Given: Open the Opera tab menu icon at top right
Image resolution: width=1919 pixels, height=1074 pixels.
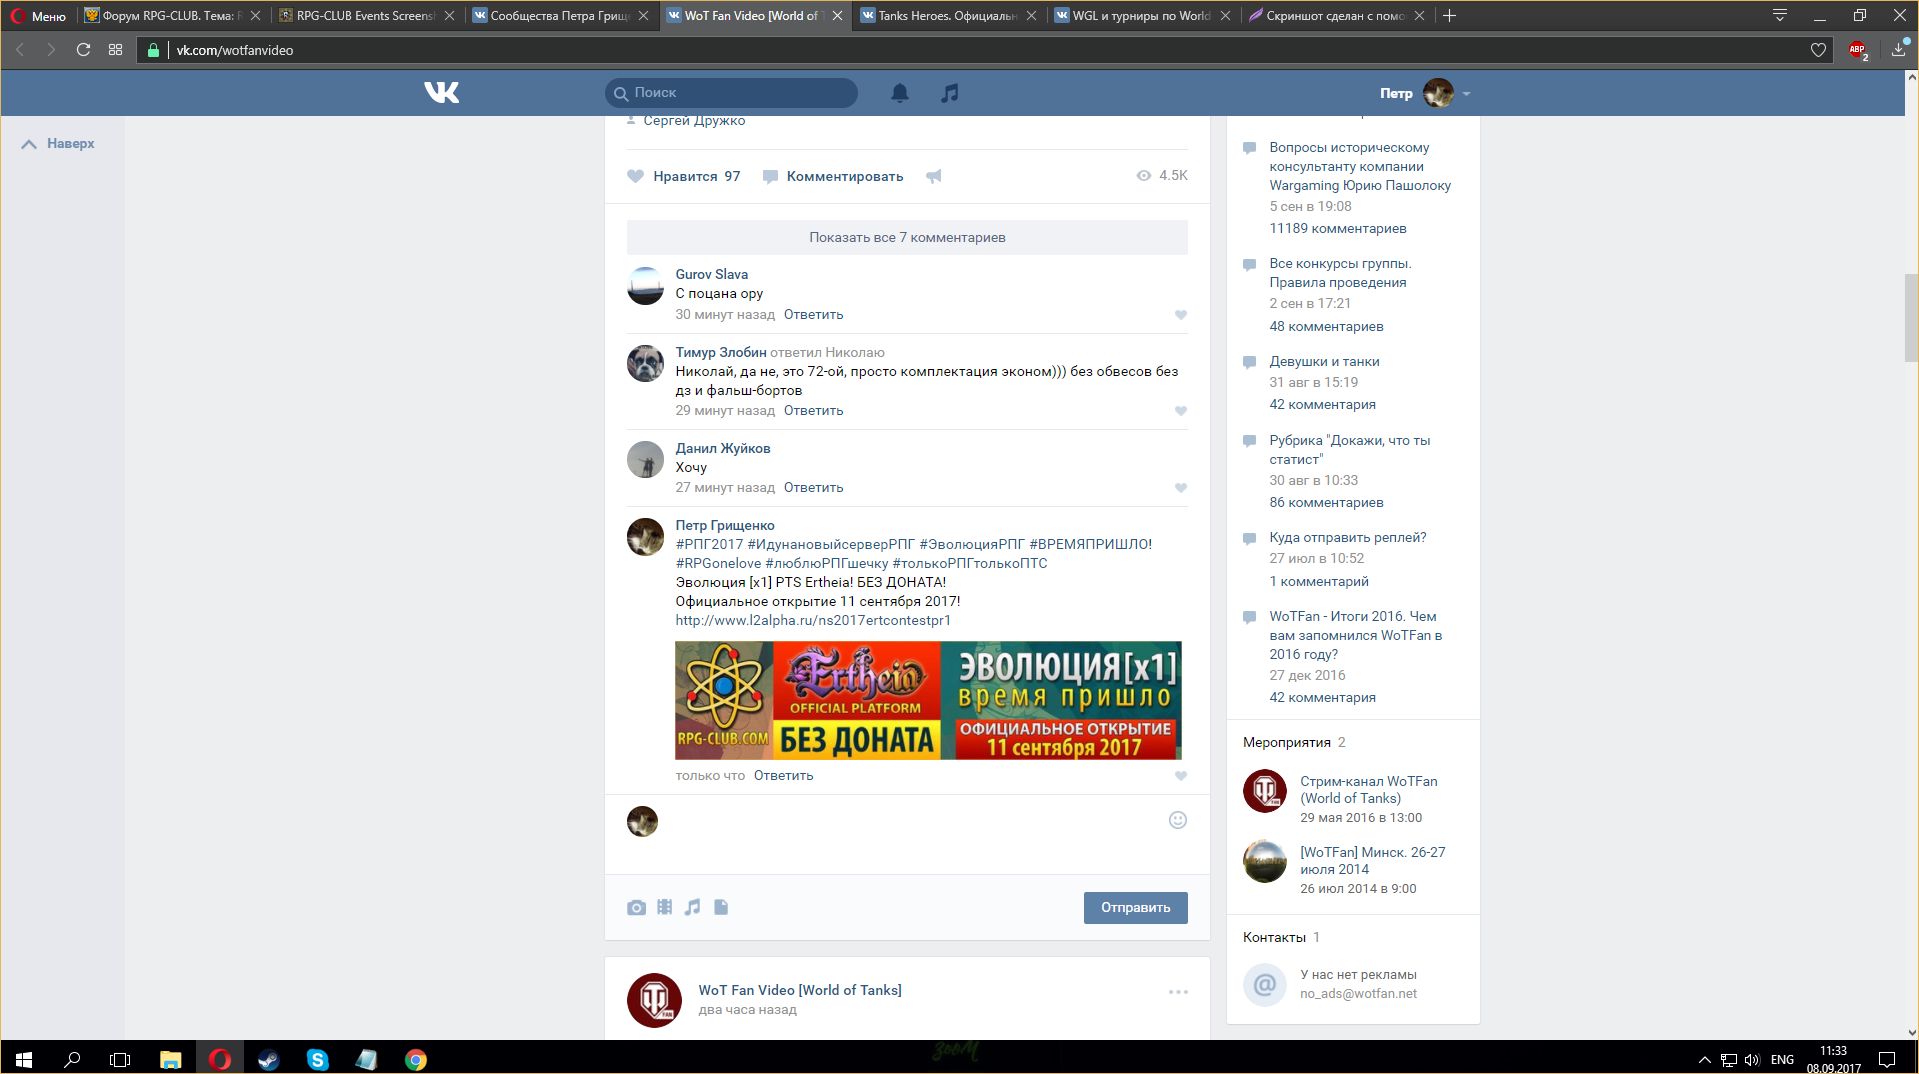Looking at the screenshot, I should [x=1780, y=15].
